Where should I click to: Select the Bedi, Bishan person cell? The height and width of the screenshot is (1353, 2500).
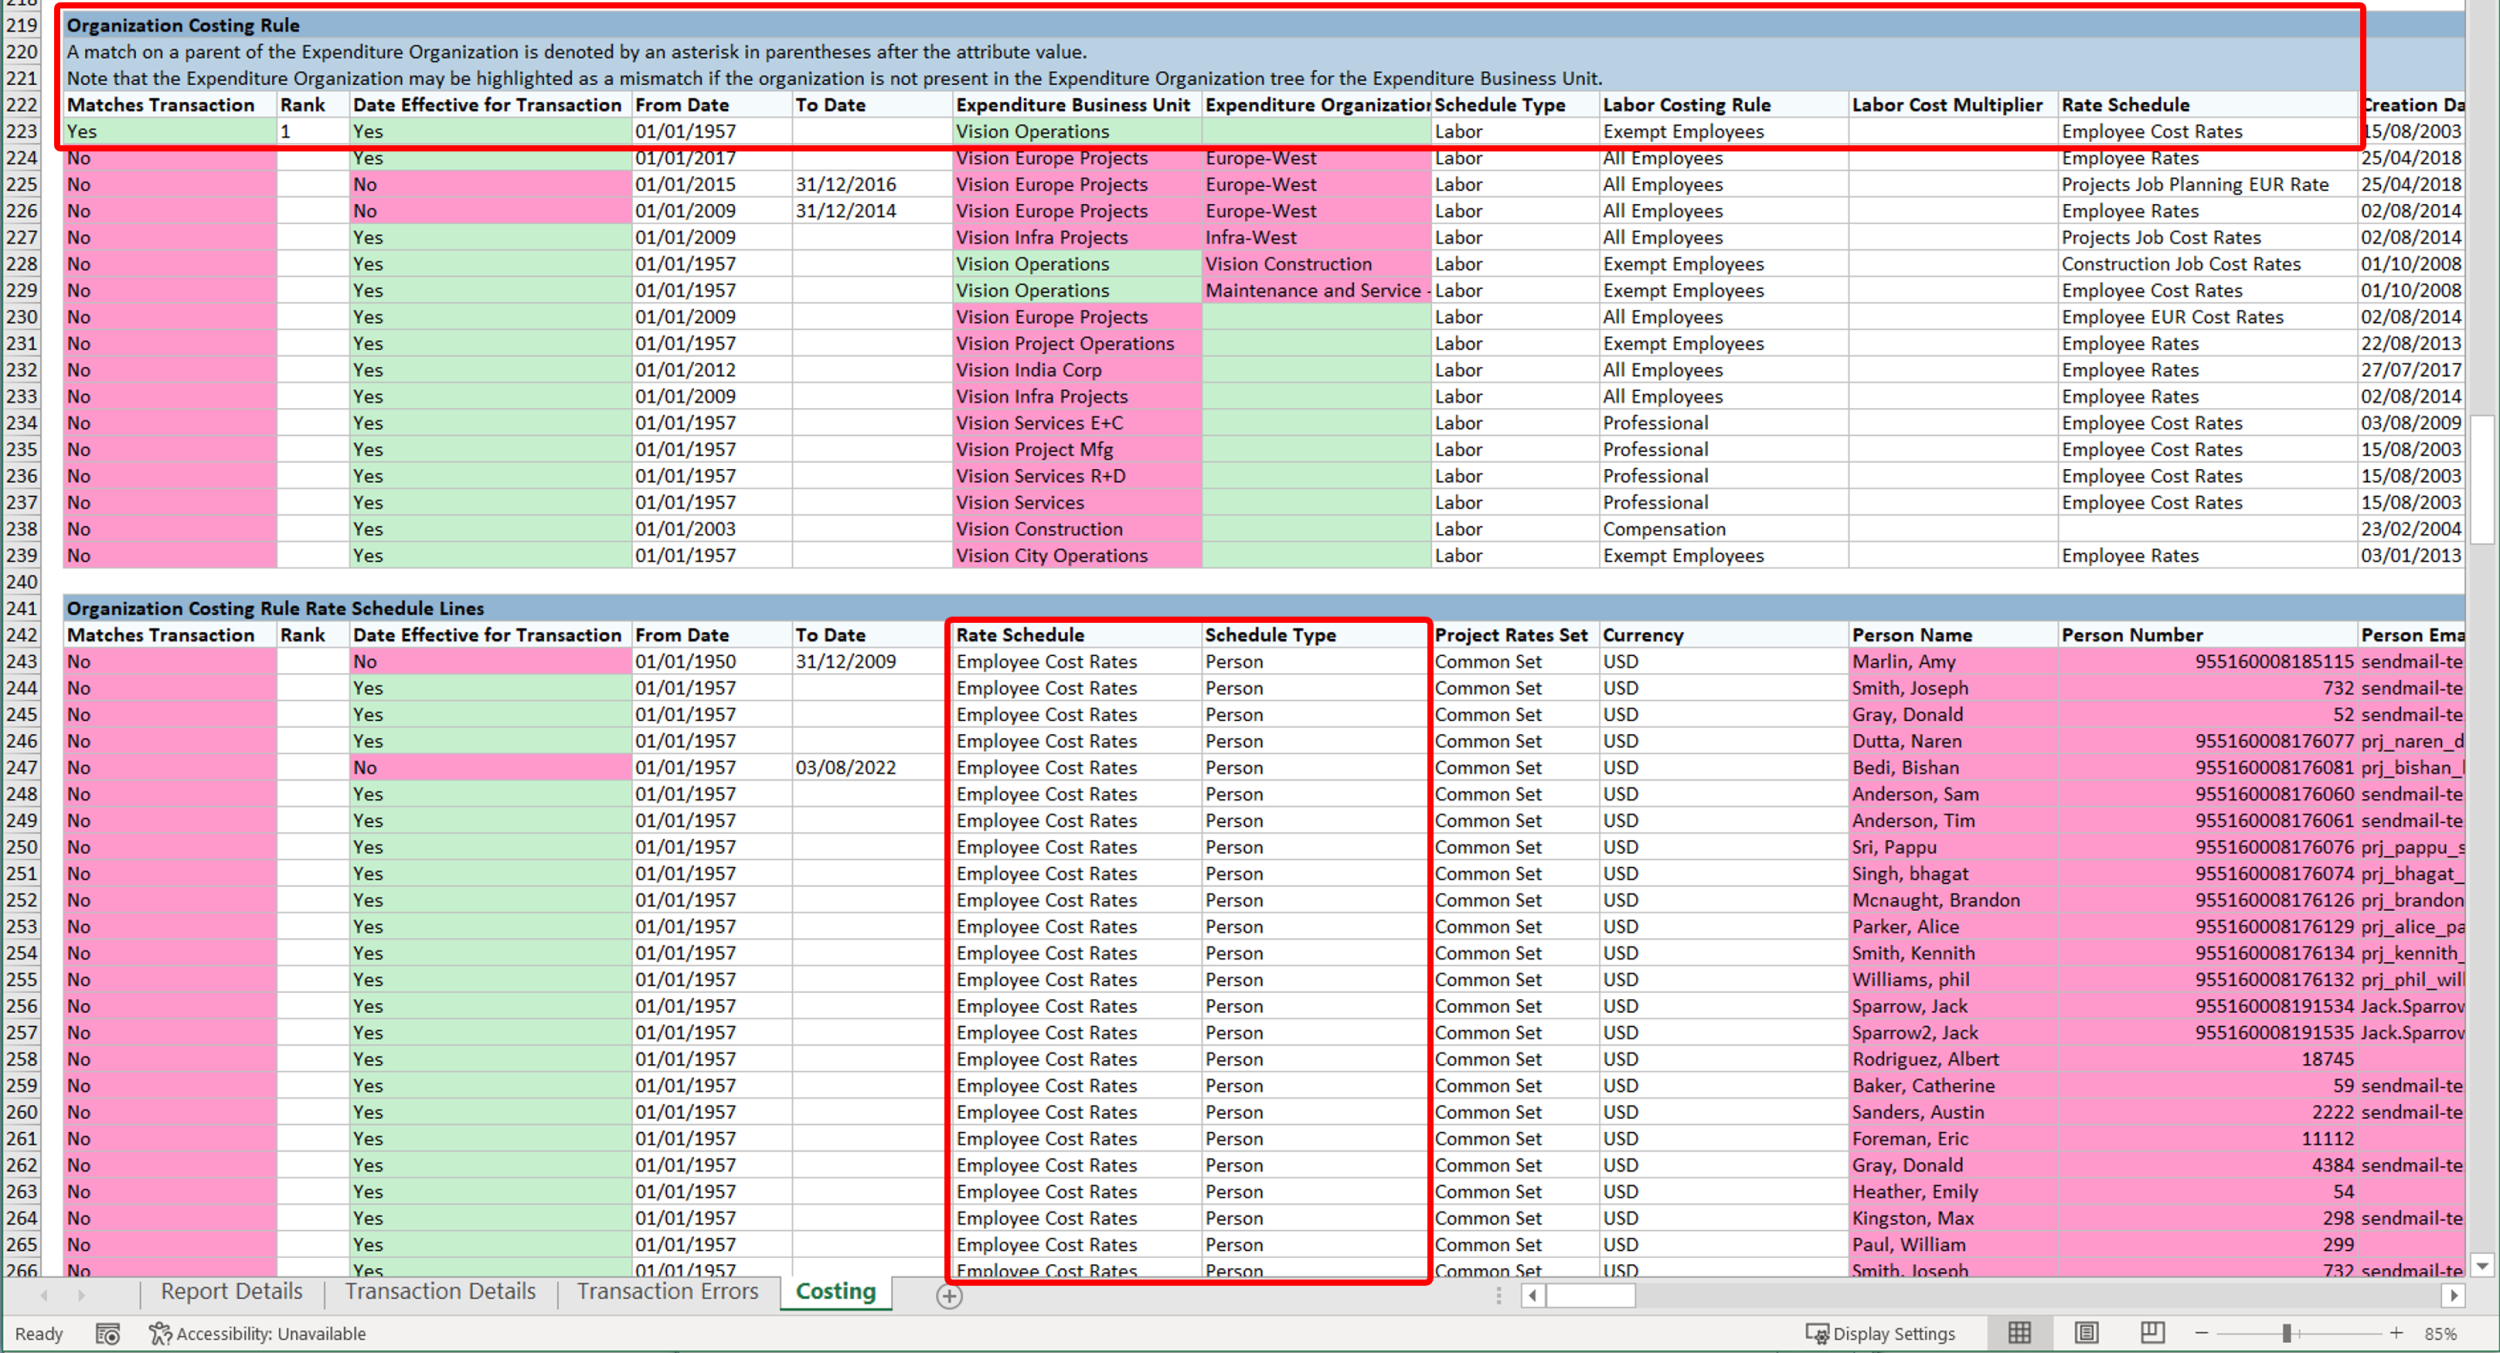click(1952, 767)
